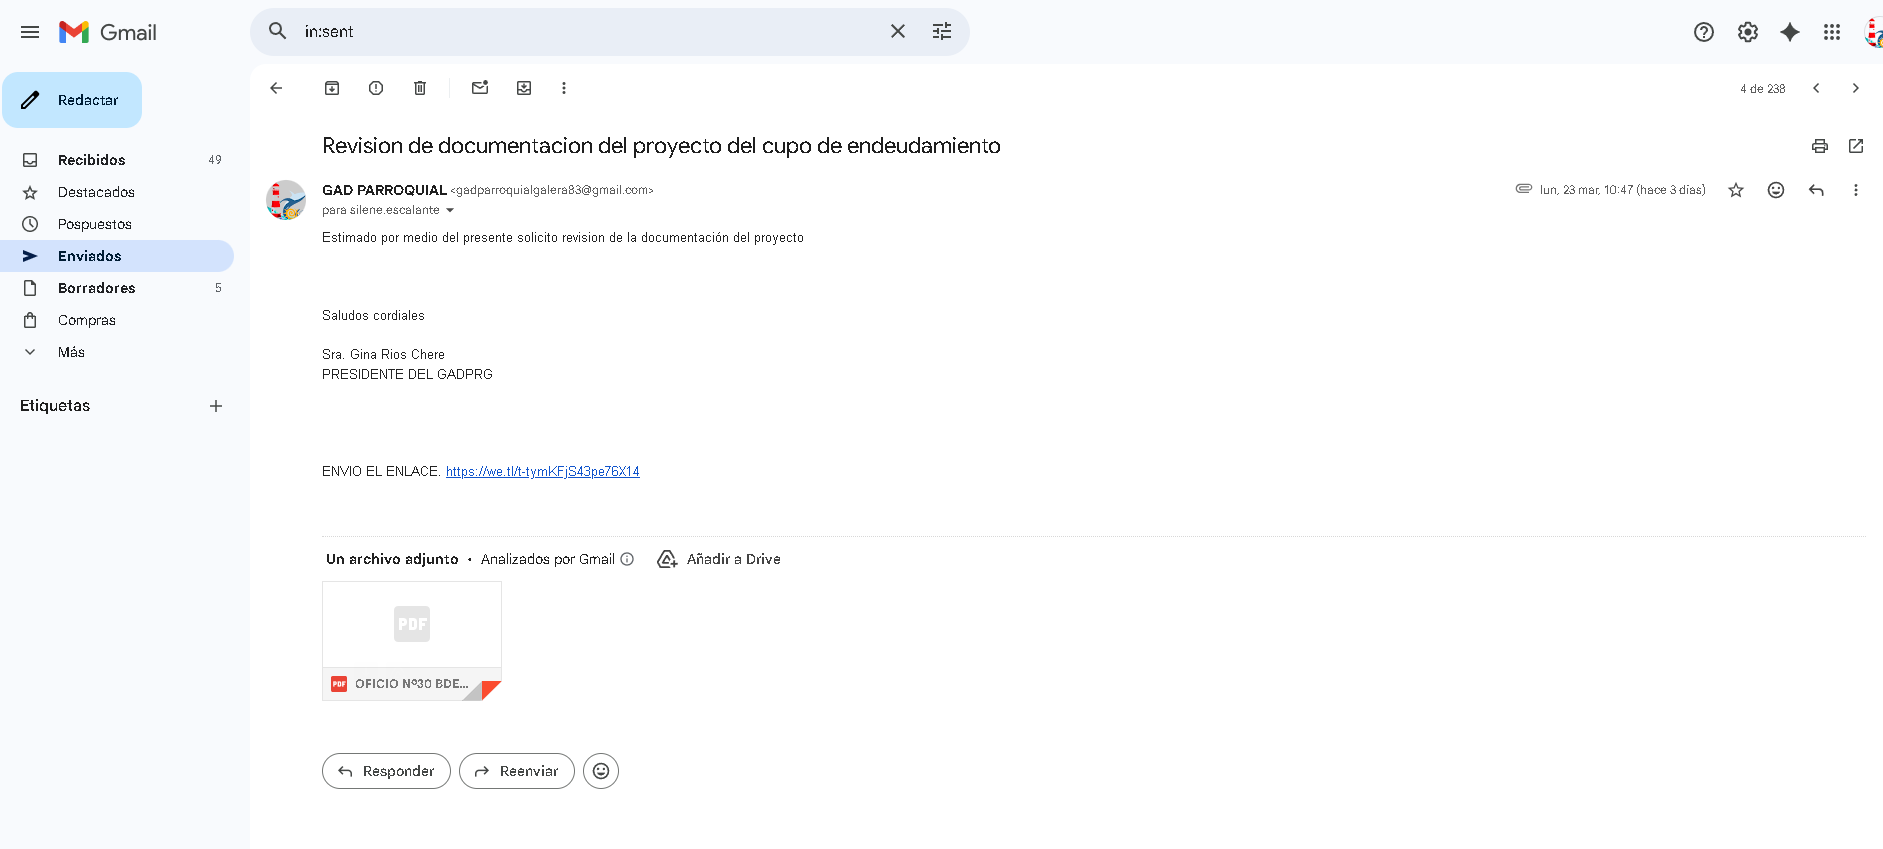Click the Responder button
Screen dimensions: 1883x849
coord(386,771)
